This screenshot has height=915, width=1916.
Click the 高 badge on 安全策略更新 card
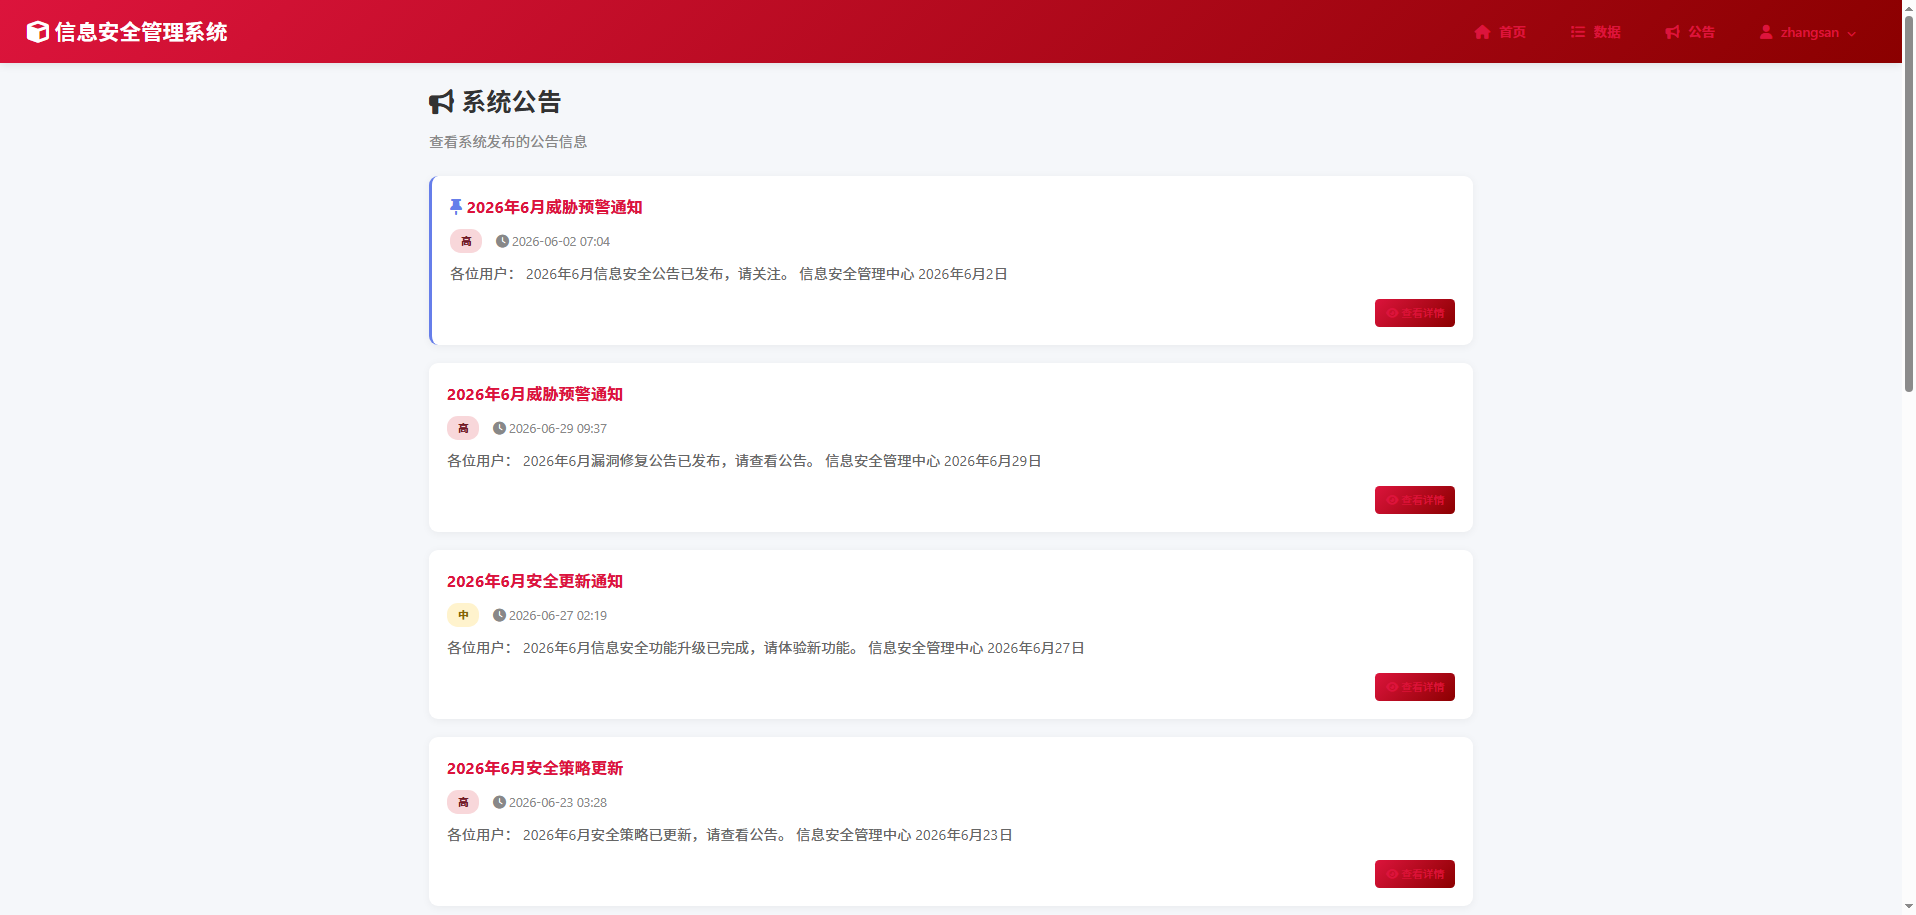click(x=463, y=802)
